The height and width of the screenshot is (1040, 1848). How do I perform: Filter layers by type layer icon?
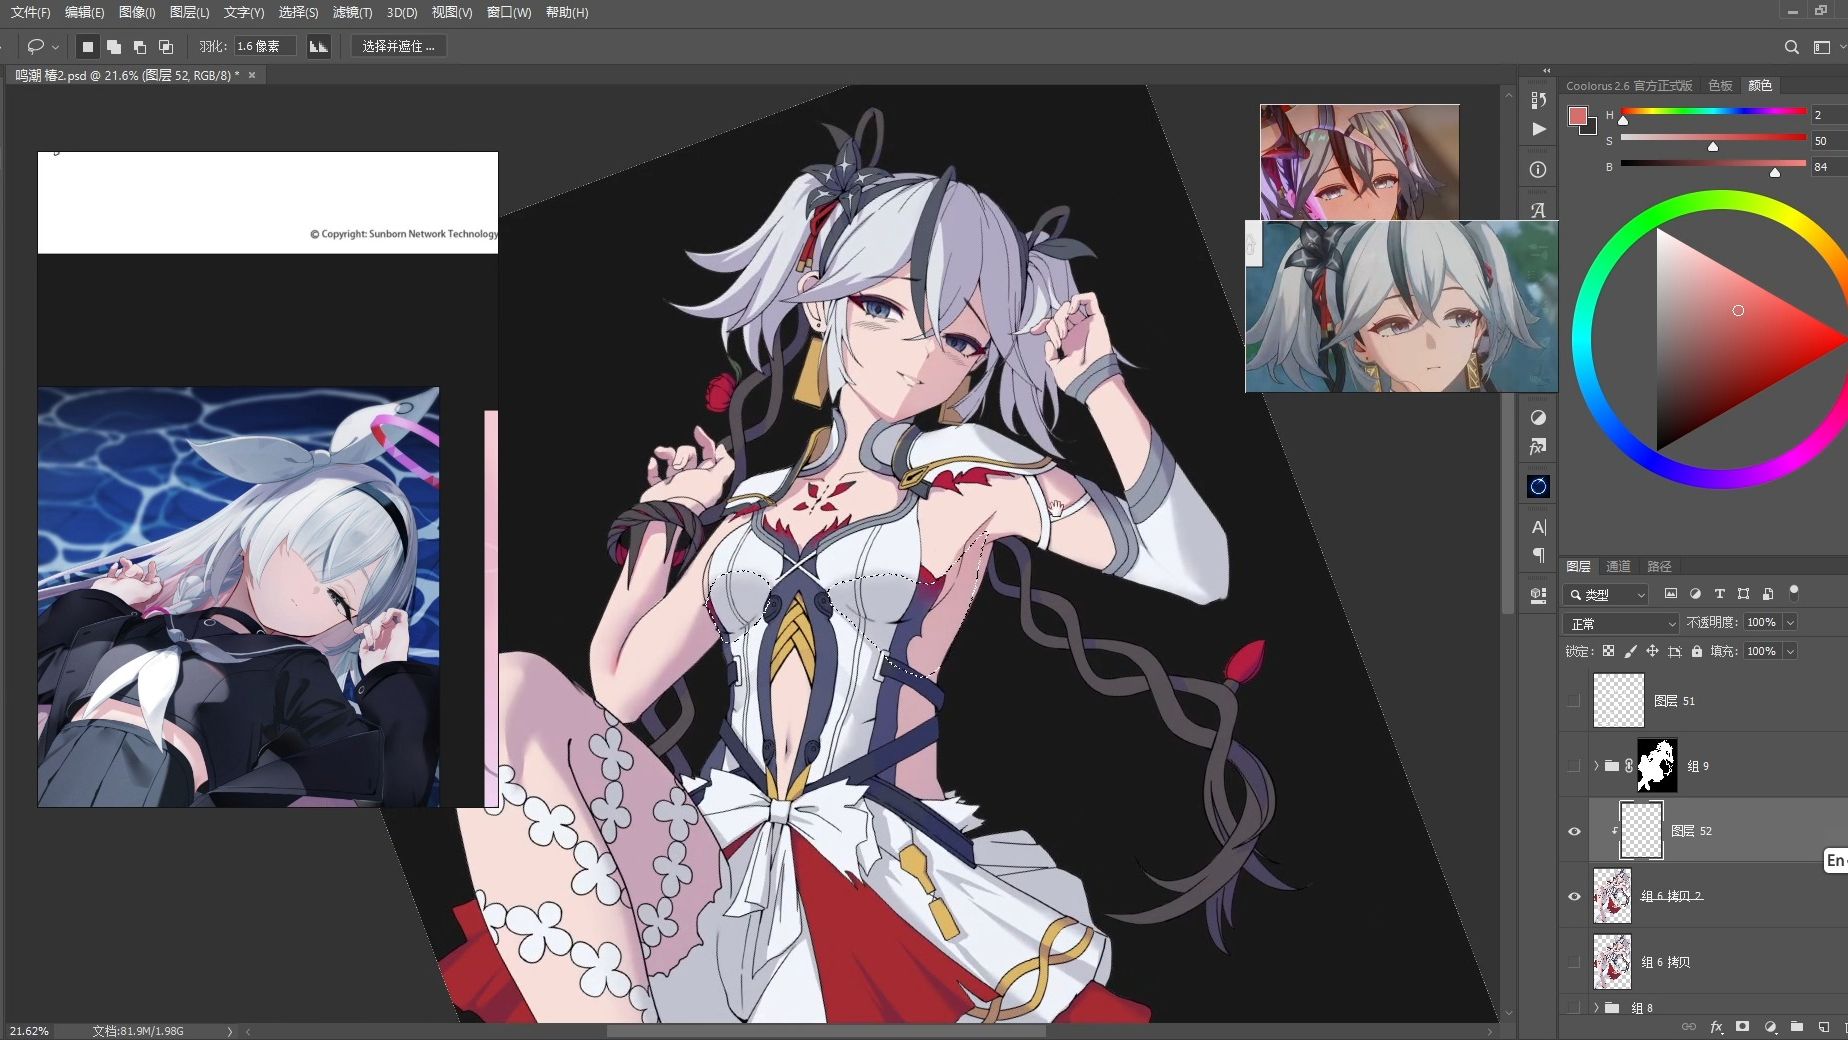tap(1719, 594)
